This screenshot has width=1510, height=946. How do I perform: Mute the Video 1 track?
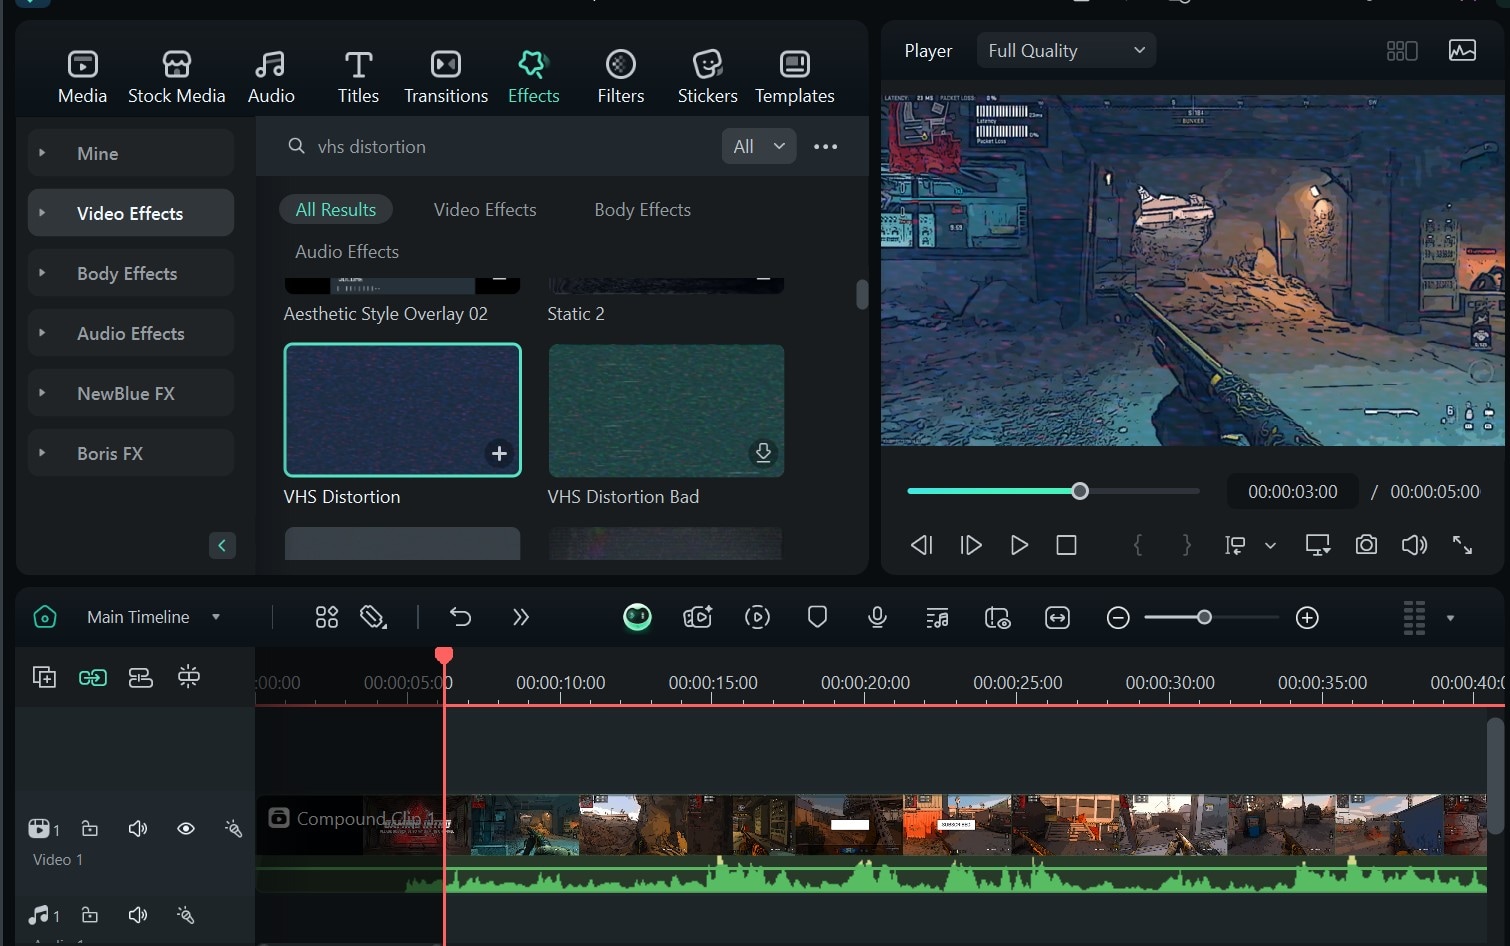138,829
